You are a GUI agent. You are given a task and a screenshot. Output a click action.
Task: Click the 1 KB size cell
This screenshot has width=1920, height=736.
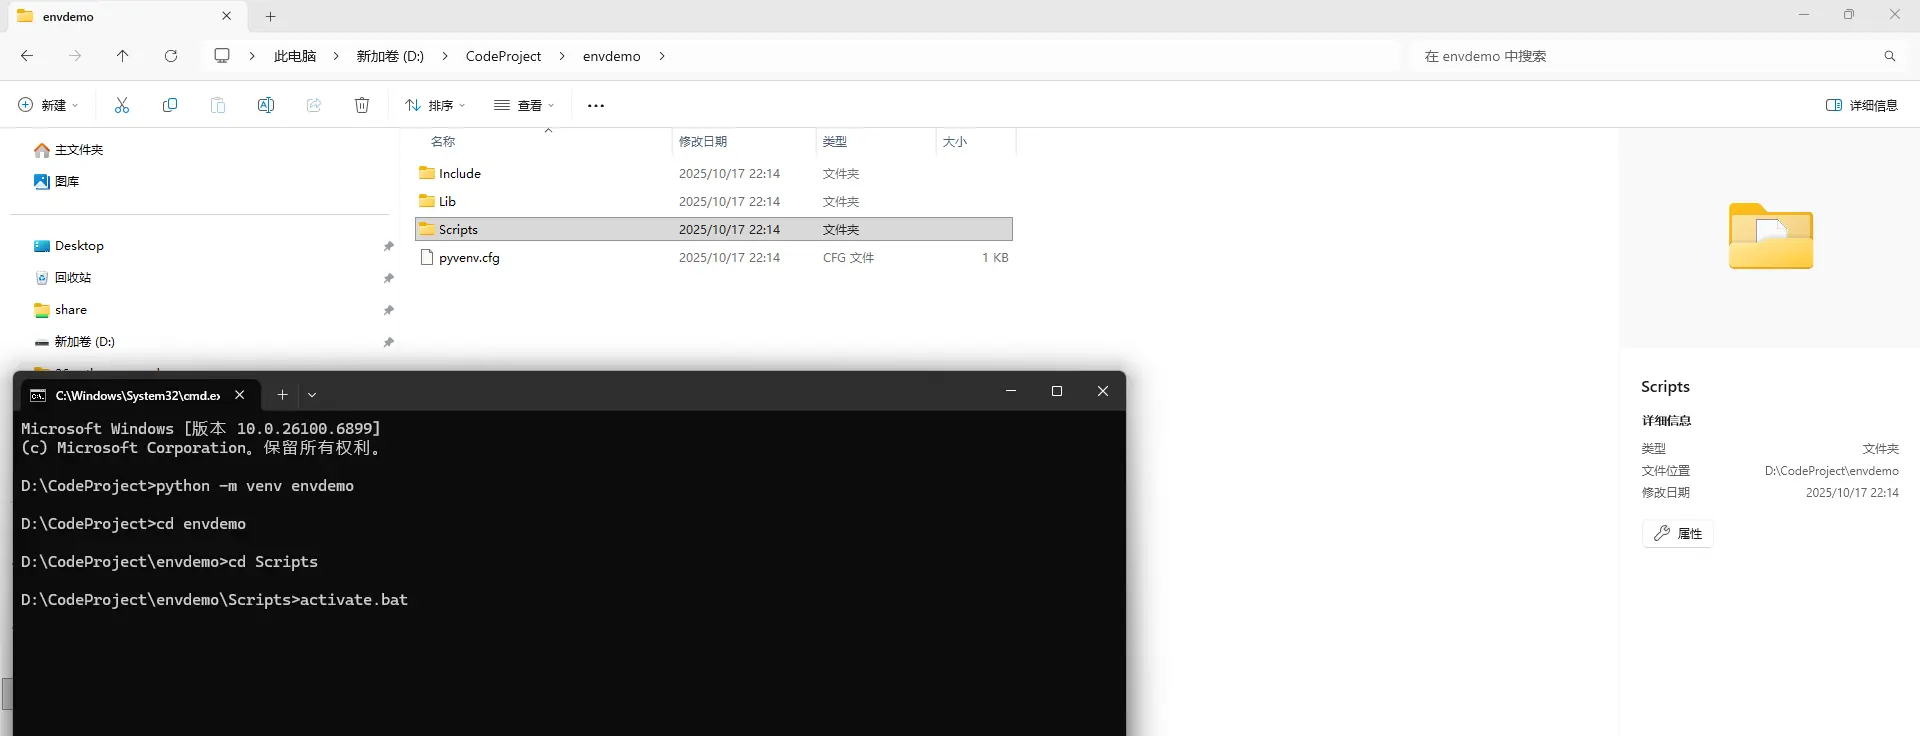[995, 257]
